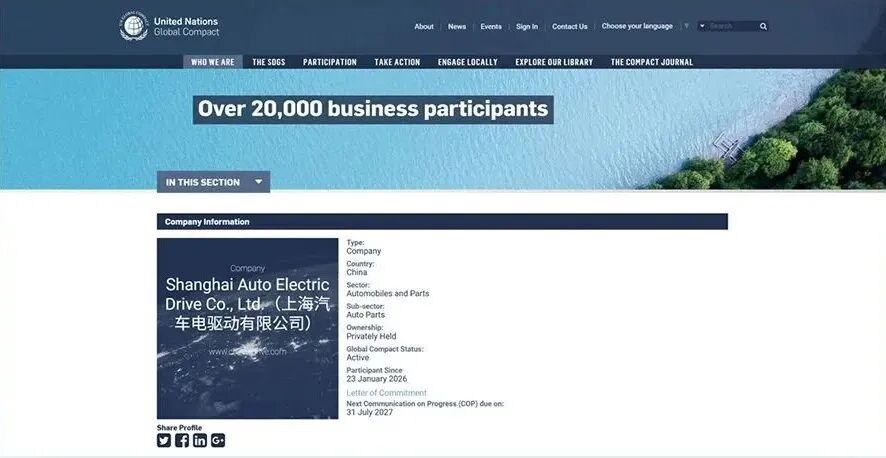
Task: Select the 31 July 2027 COP due date
Action: [x=370, y=412]
